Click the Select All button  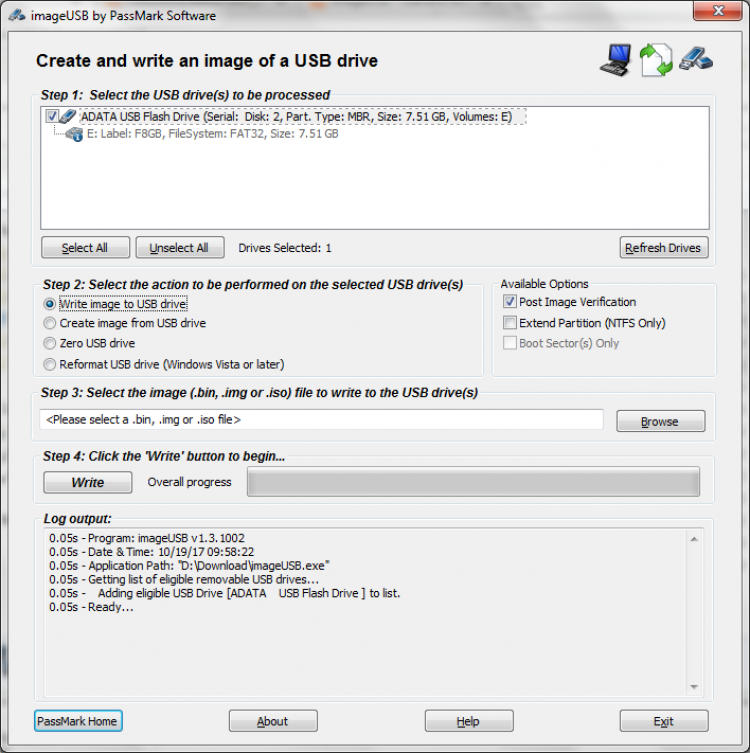(85, 247)
